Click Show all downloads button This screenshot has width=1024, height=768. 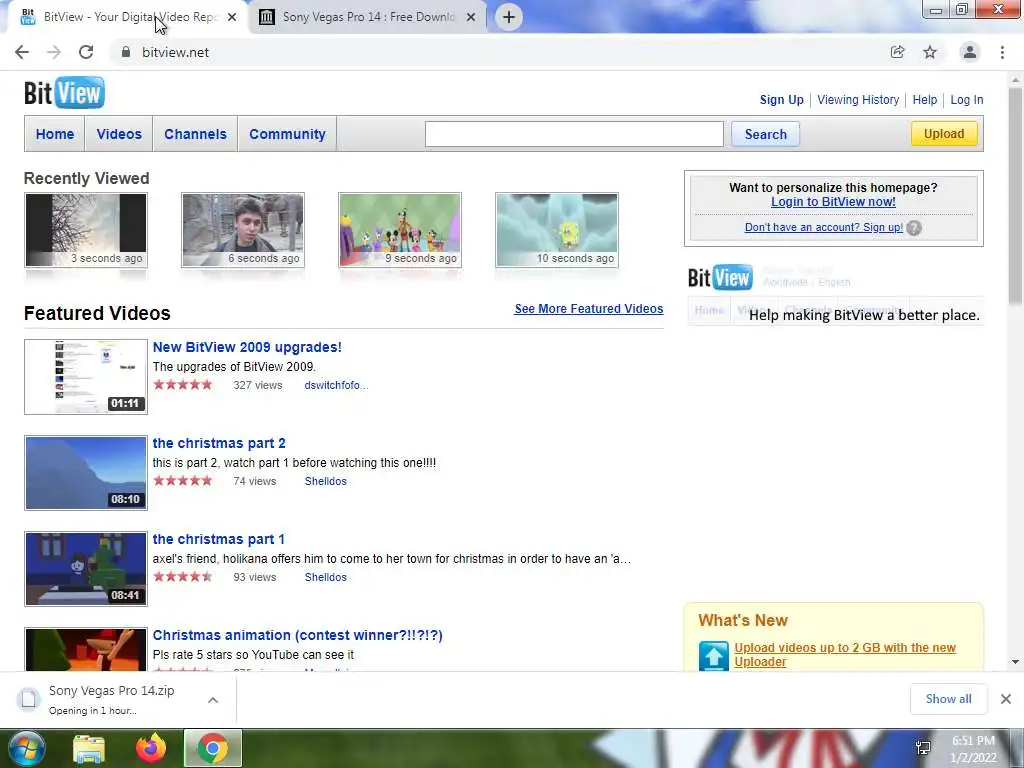[948, 699]
